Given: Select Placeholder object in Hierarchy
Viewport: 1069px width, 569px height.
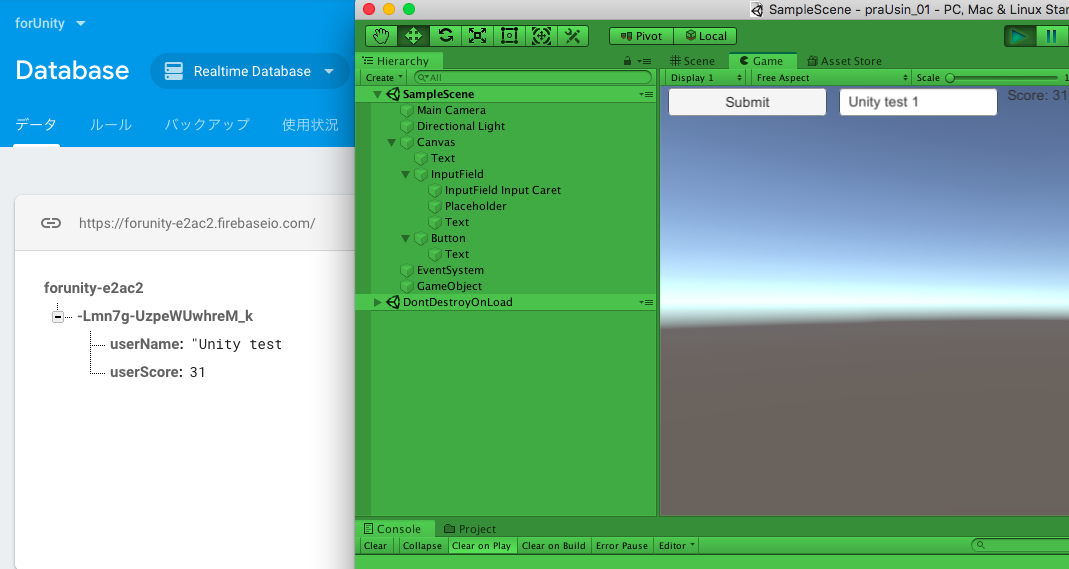Looking at the screenshot, I should [475, 206].
